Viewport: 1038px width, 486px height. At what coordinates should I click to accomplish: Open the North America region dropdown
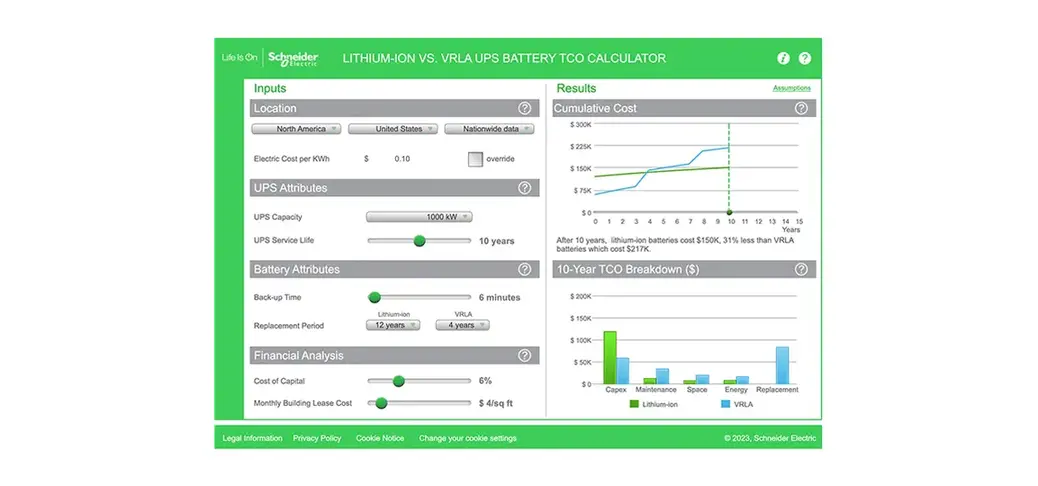coord(297,129)
